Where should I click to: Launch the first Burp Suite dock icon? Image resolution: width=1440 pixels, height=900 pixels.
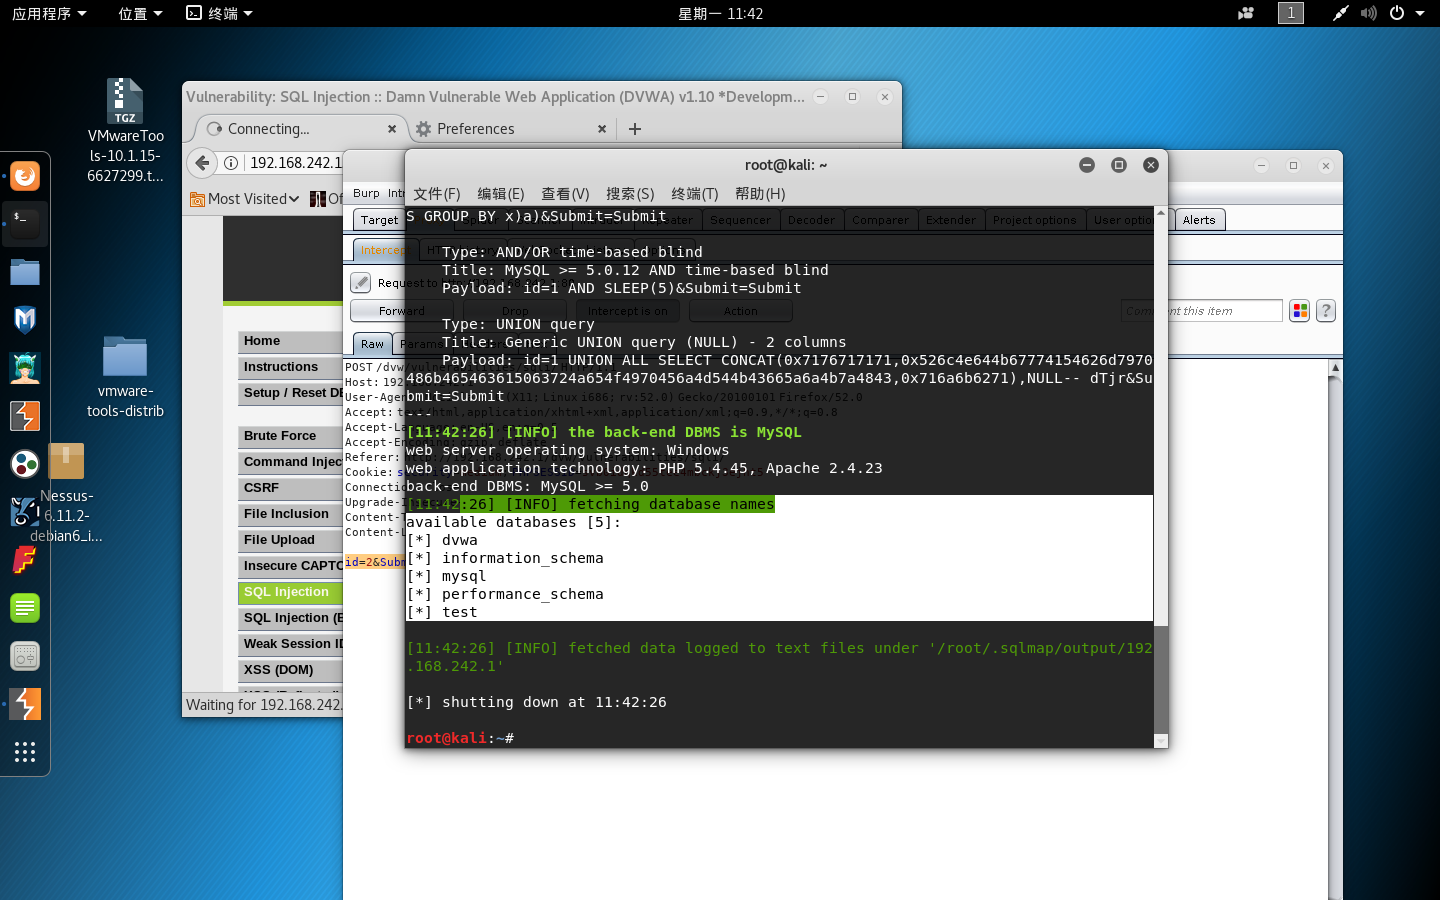point(25,416)
